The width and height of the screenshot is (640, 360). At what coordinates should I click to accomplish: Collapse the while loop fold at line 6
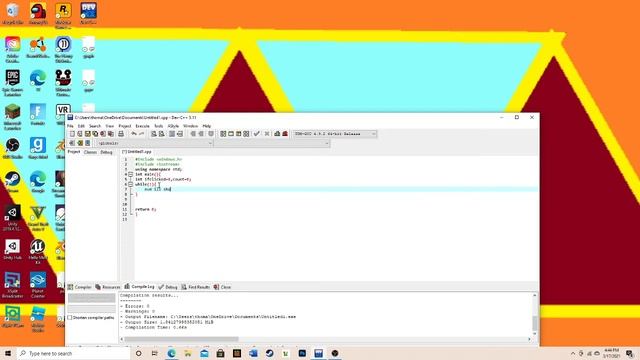click(131, 184)
